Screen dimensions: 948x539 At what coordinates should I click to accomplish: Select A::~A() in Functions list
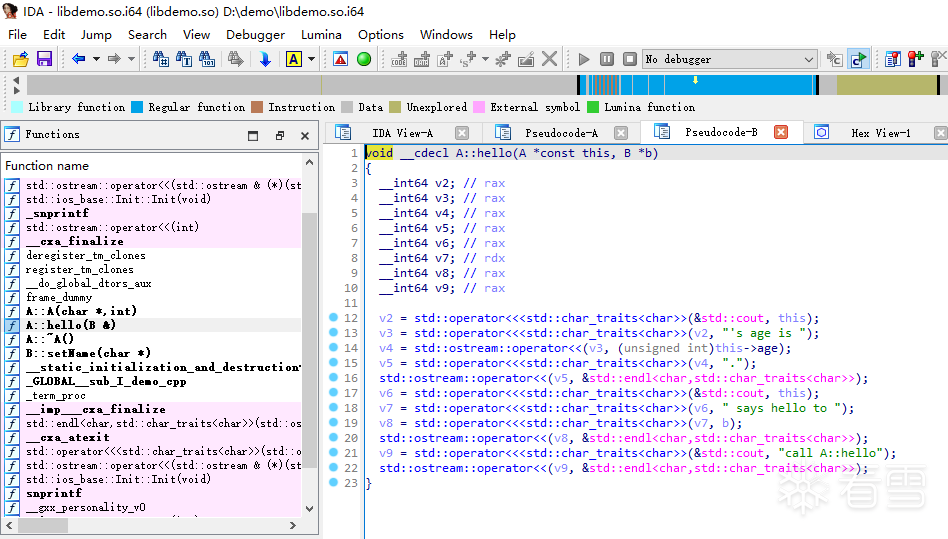pos(50,339)
